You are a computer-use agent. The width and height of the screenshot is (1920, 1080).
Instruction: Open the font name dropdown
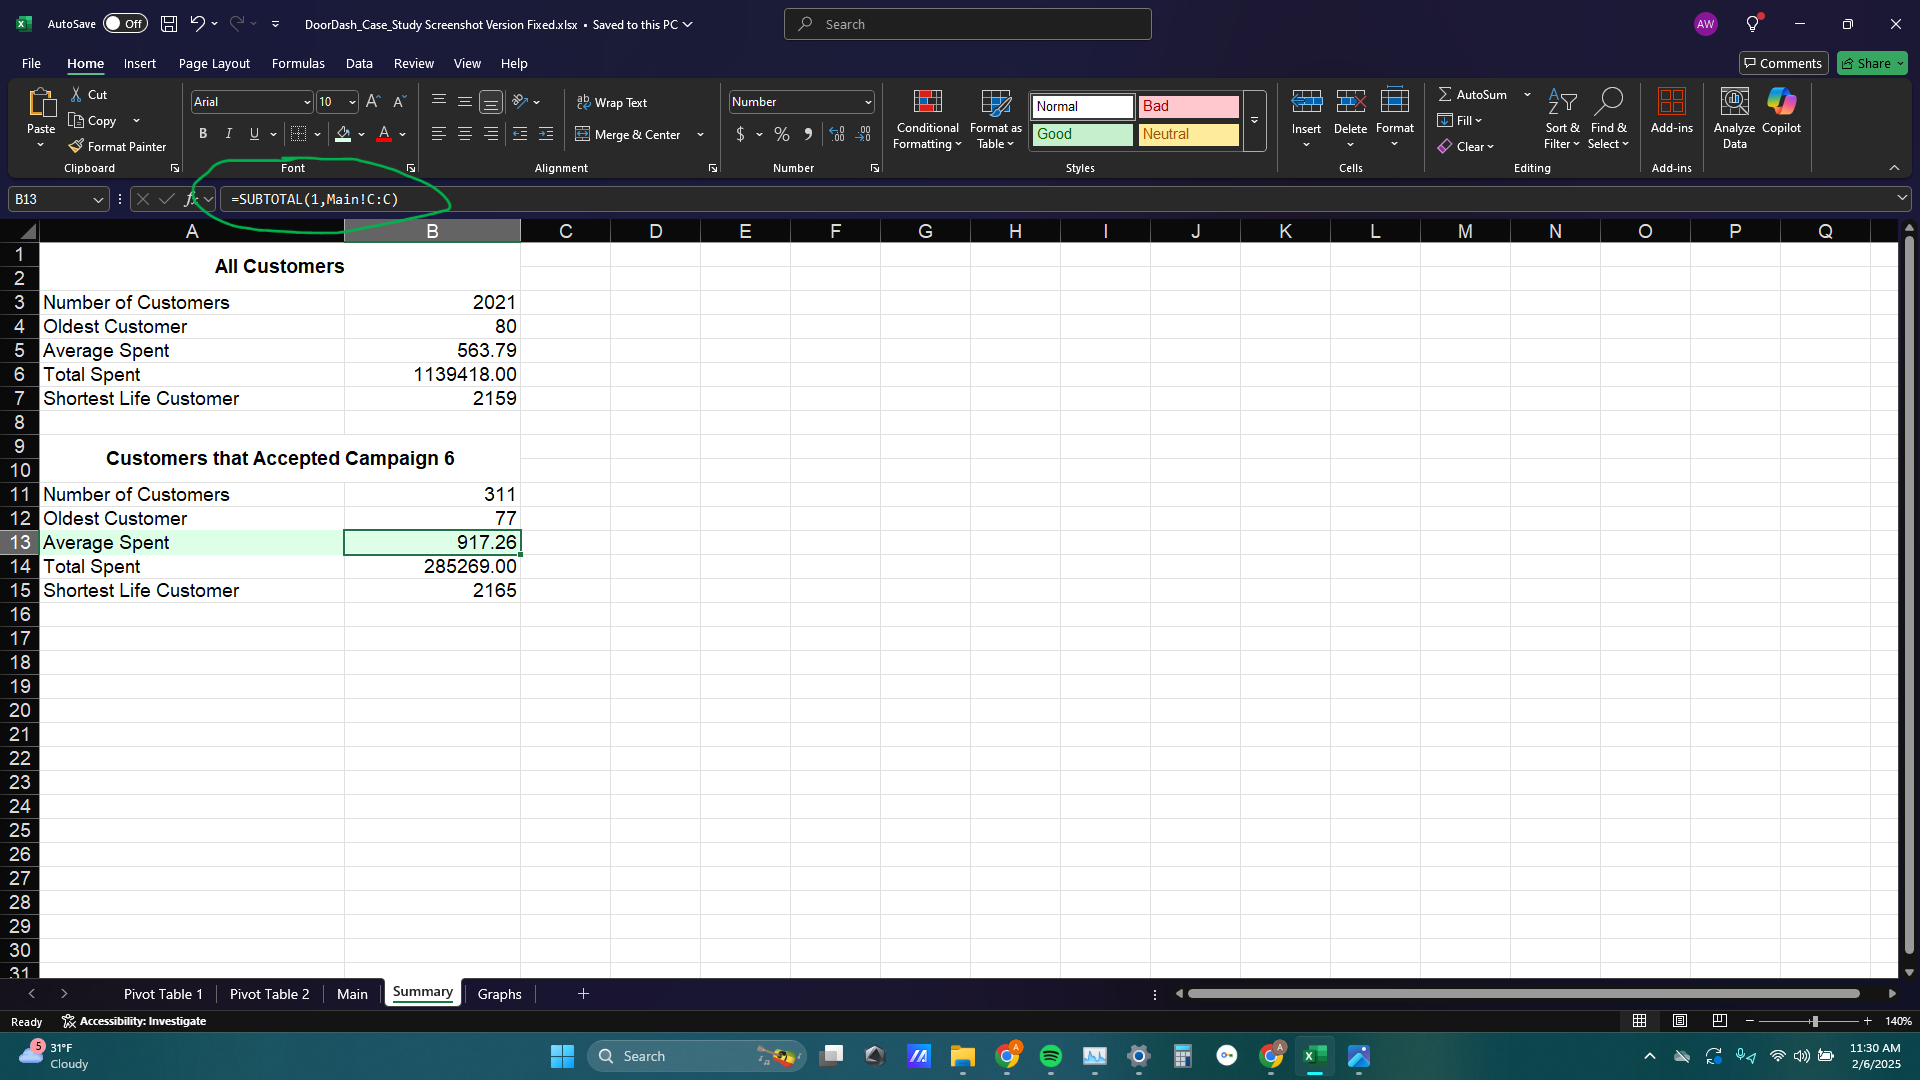coord(306,102)
